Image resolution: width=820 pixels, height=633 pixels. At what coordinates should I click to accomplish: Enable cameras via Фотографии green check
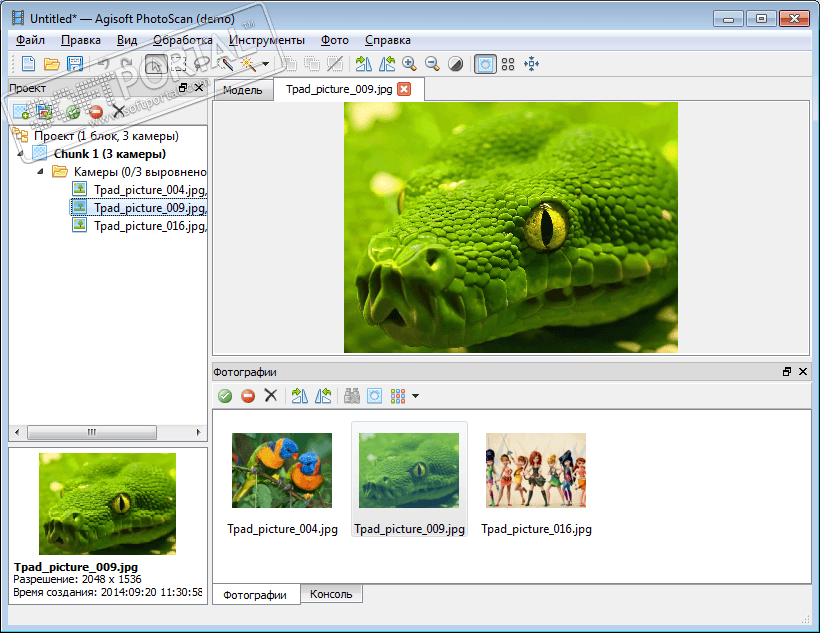[x=225, y=396]
